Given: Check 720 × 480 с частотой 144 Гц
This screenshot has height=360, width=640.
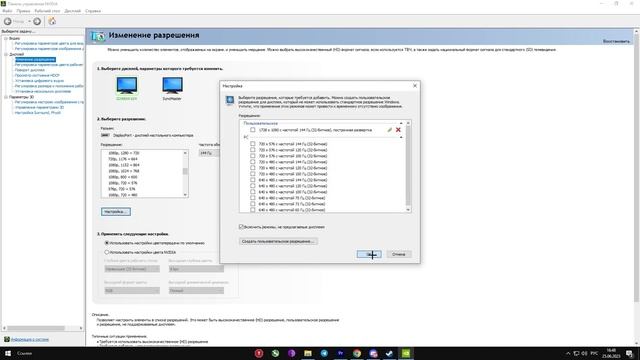Looking at the screenshot, I should [253, 162].
